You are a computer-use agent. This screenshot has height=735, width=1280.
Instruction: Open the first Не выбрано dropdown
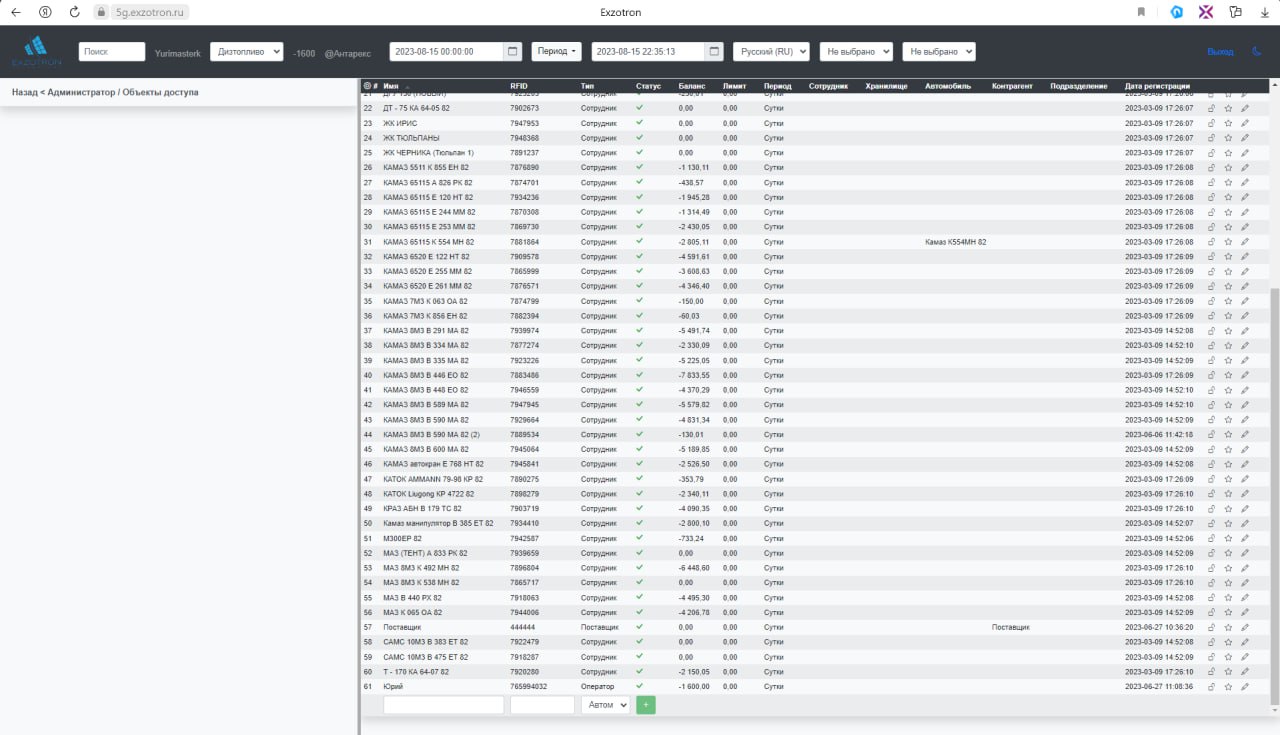pyautogui.click(x=856, y=51)
